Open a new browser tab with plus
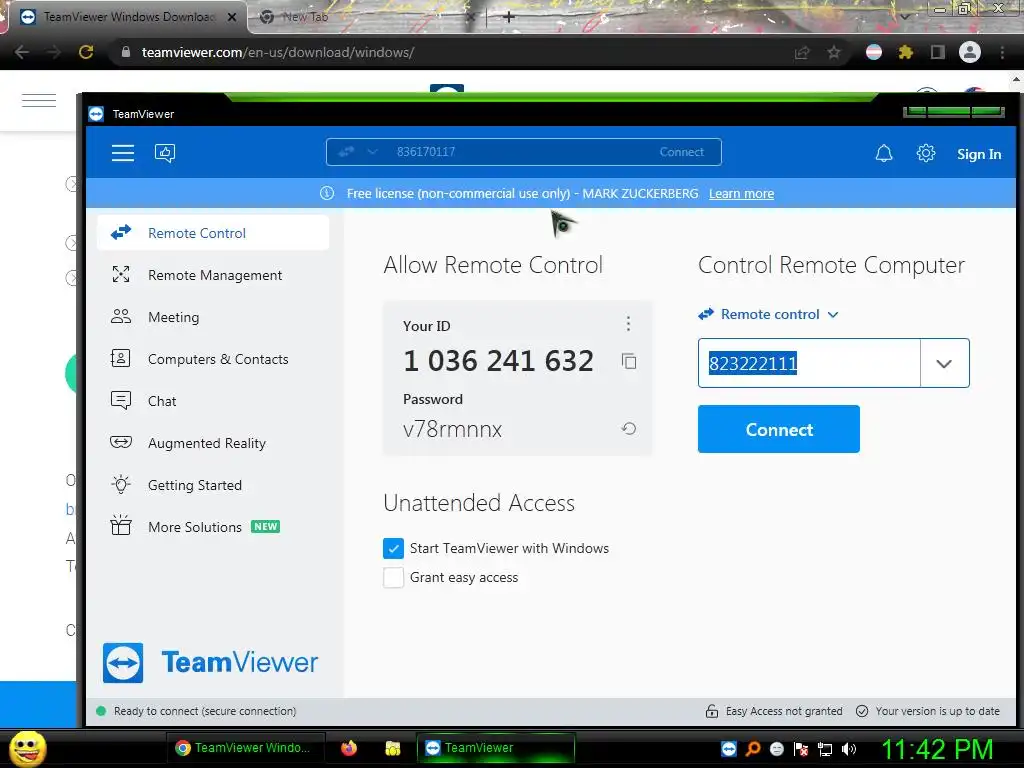Image resolution: width=1024 pixels, height=768 pixels. [509, 17]
